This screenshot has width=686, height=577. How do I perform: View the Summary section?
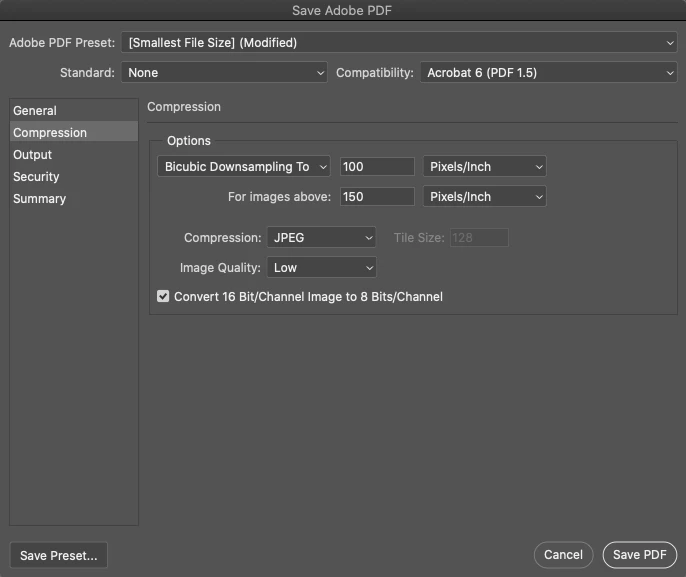(x=74, y=198)
